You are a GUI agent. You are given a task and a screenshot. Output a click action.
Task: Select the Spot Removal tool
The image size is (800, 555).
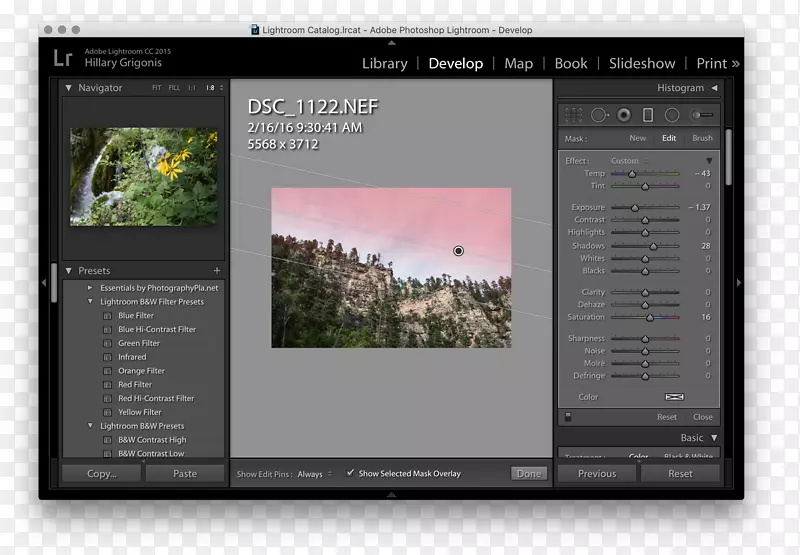[599, 115]
